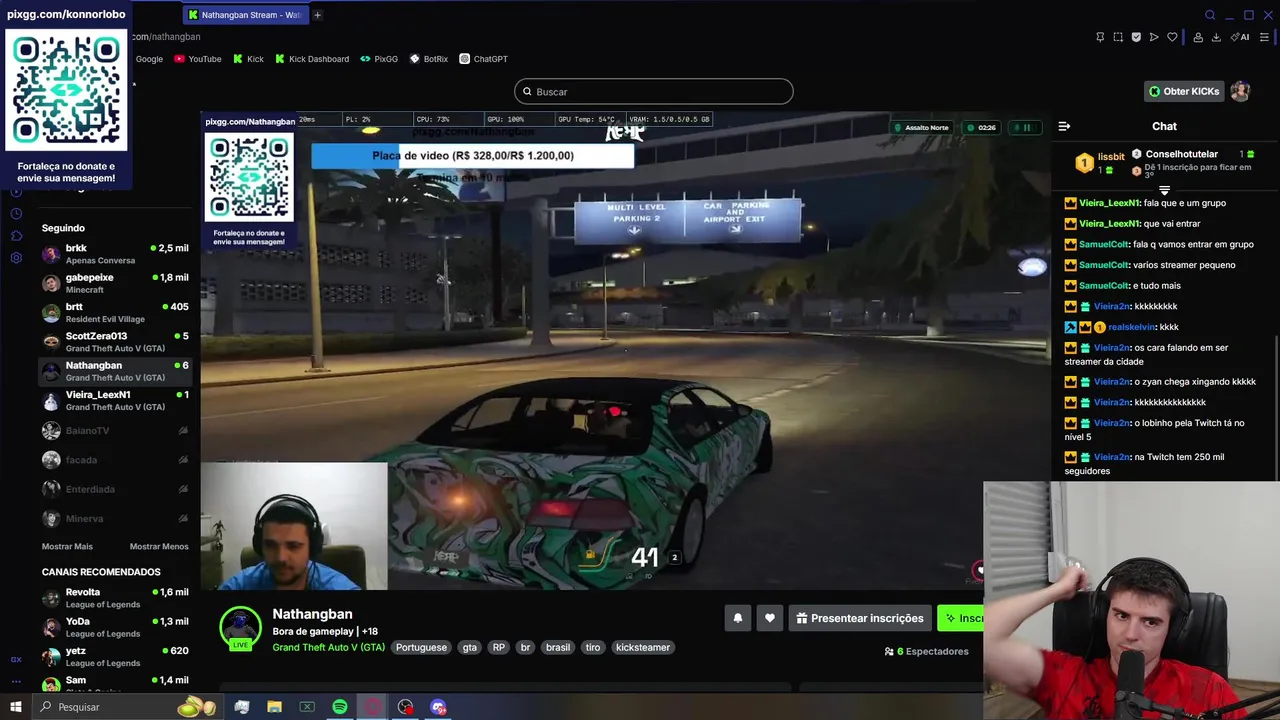Start screenshot capture tool in browser toolbar
Image resolution: width=1280 pixels, height=720 pixels.
click(1118, 37)
